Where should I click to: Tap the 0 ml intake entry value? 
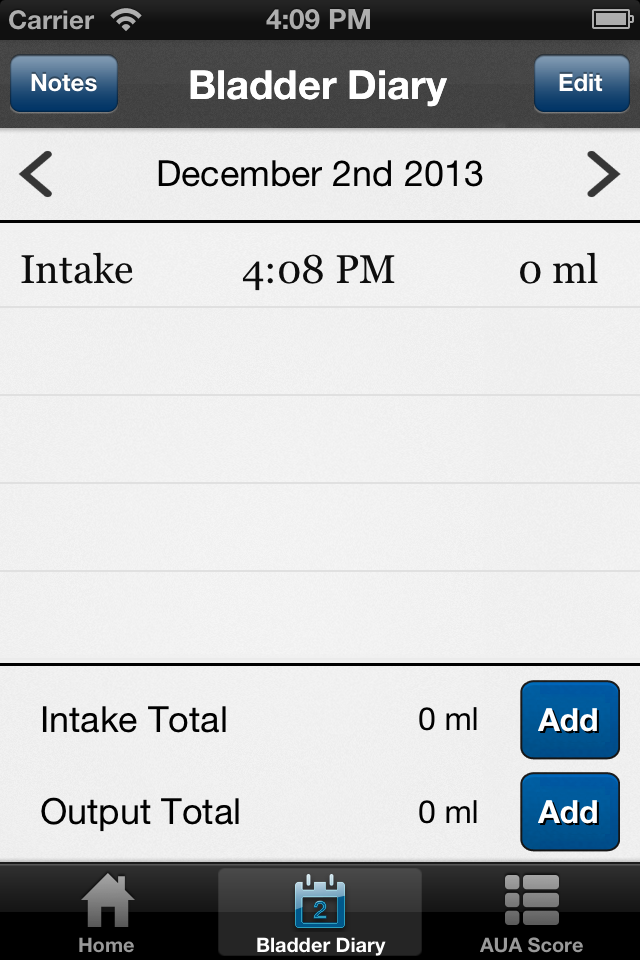557,269
